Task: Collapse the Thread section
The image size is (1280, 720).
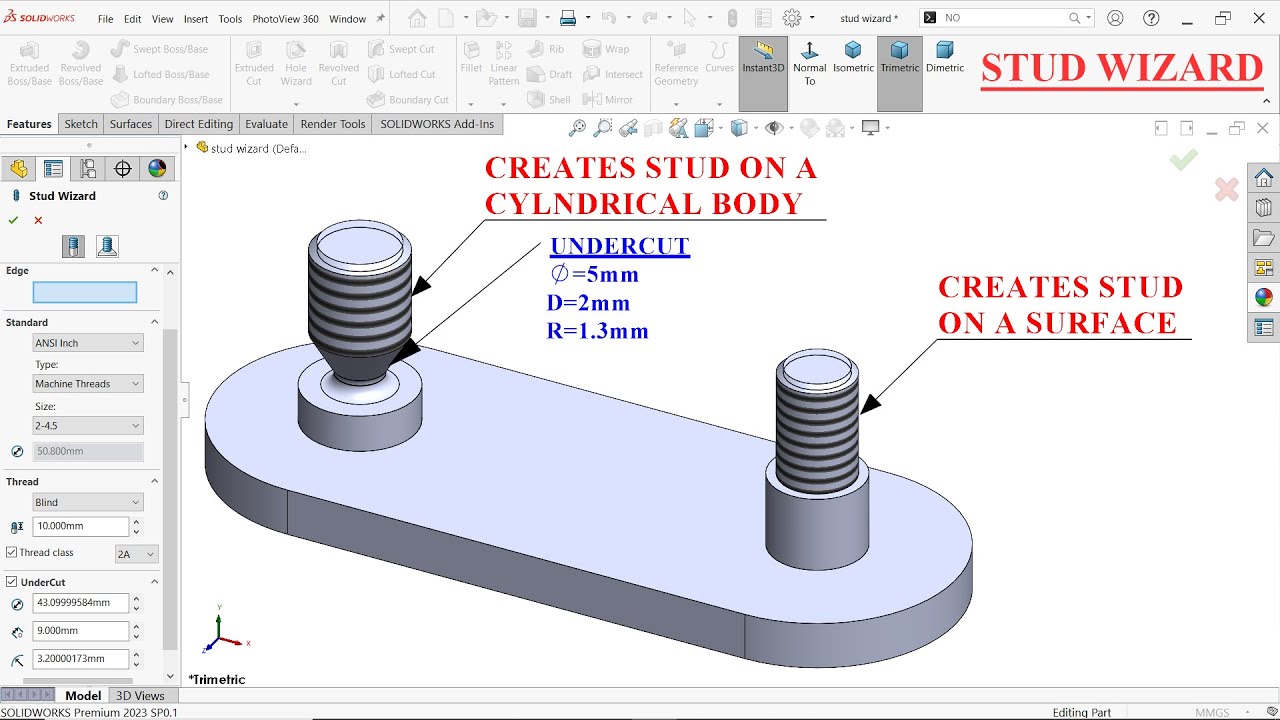Action: point(154,481)
